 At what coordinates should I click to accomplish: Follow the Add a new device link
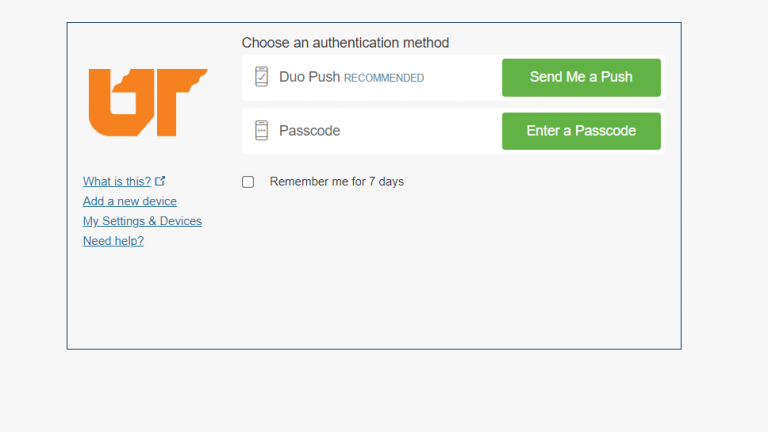[130, 201]
